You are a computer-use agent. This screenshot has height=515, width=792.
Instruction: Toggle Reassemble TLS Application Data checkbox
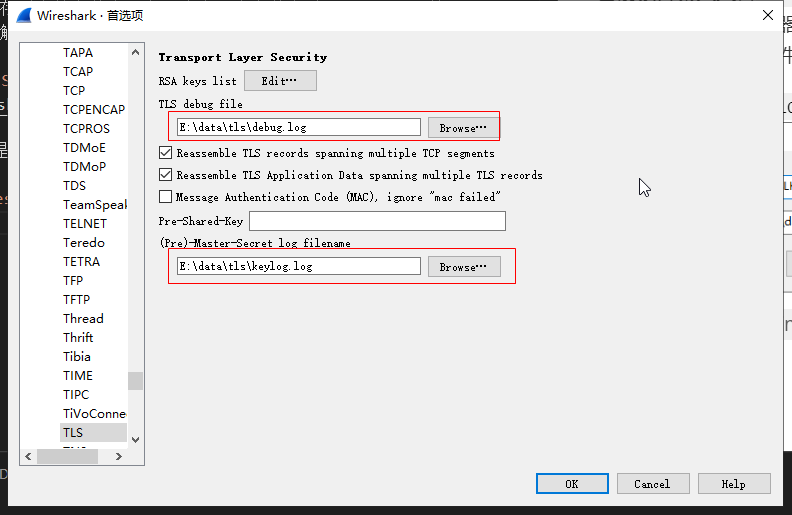[x=166, y=175]
